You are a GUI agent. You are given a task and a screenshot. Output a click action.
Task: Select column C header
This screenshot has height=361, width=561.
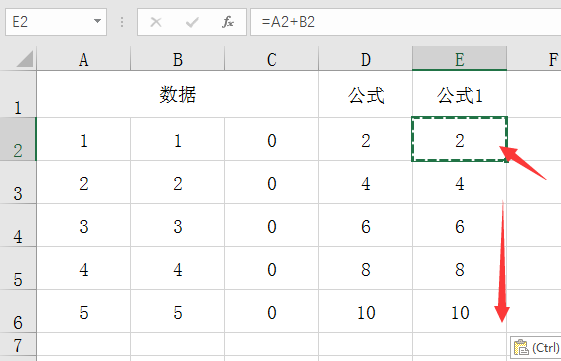coord(272,59)
